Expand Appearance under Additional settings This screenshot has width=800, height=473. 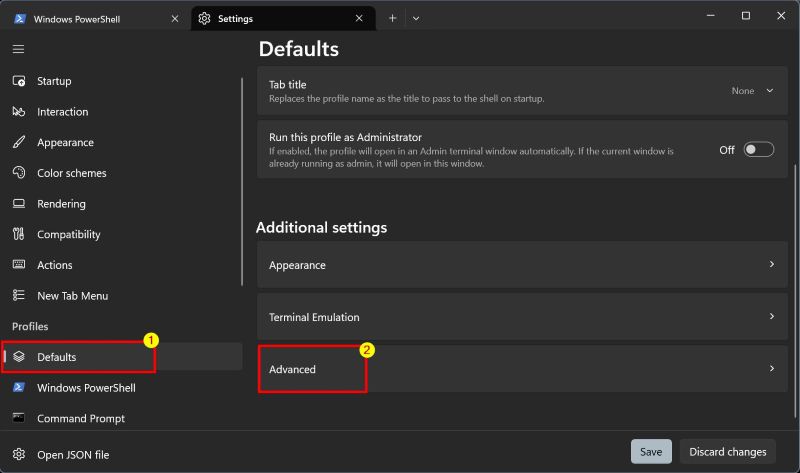(518, 265)
